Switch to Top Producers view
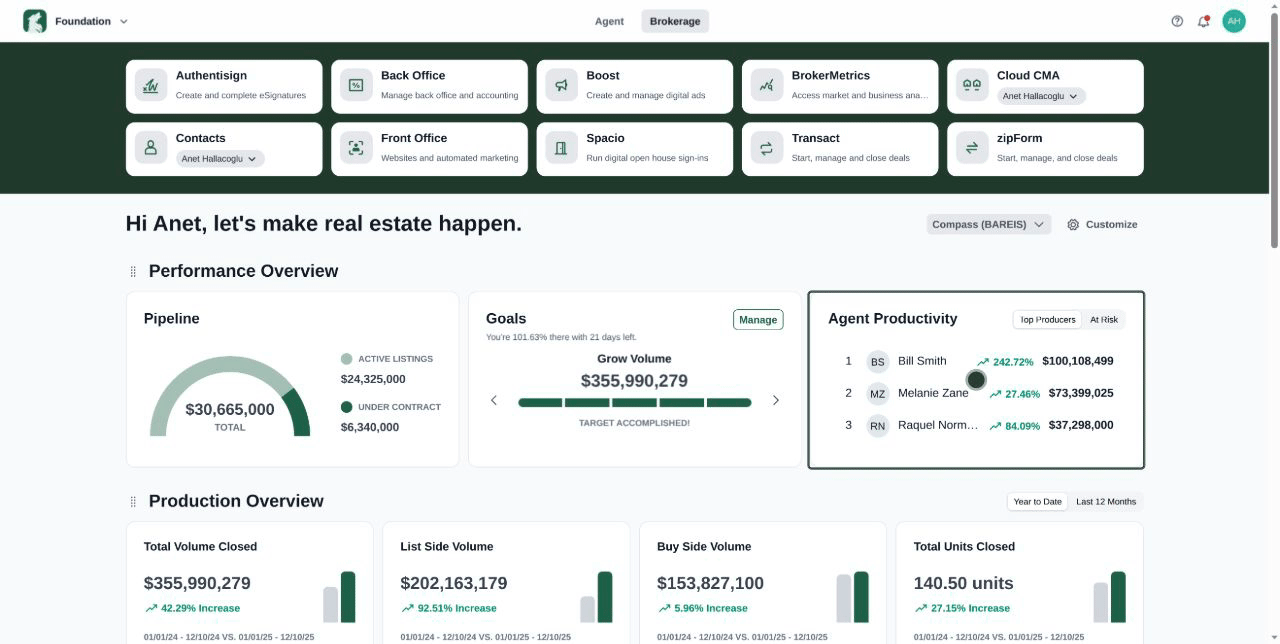1280x644 pixels. click(x=1047, y=319)
